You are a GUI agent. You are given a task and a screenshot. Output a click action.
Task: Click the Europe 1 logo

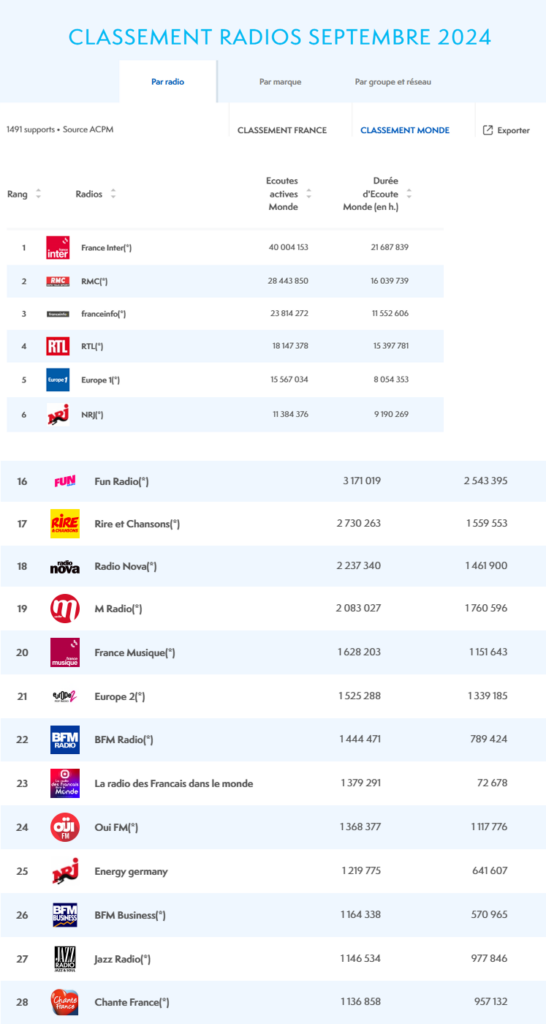pyautogui.click(x=57, y=379)
